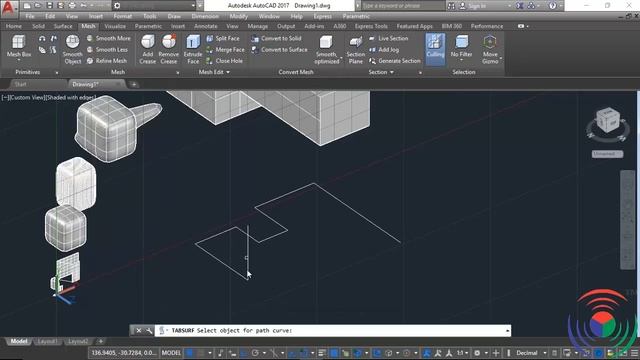Click the Merge Face tool

(225, 49)
